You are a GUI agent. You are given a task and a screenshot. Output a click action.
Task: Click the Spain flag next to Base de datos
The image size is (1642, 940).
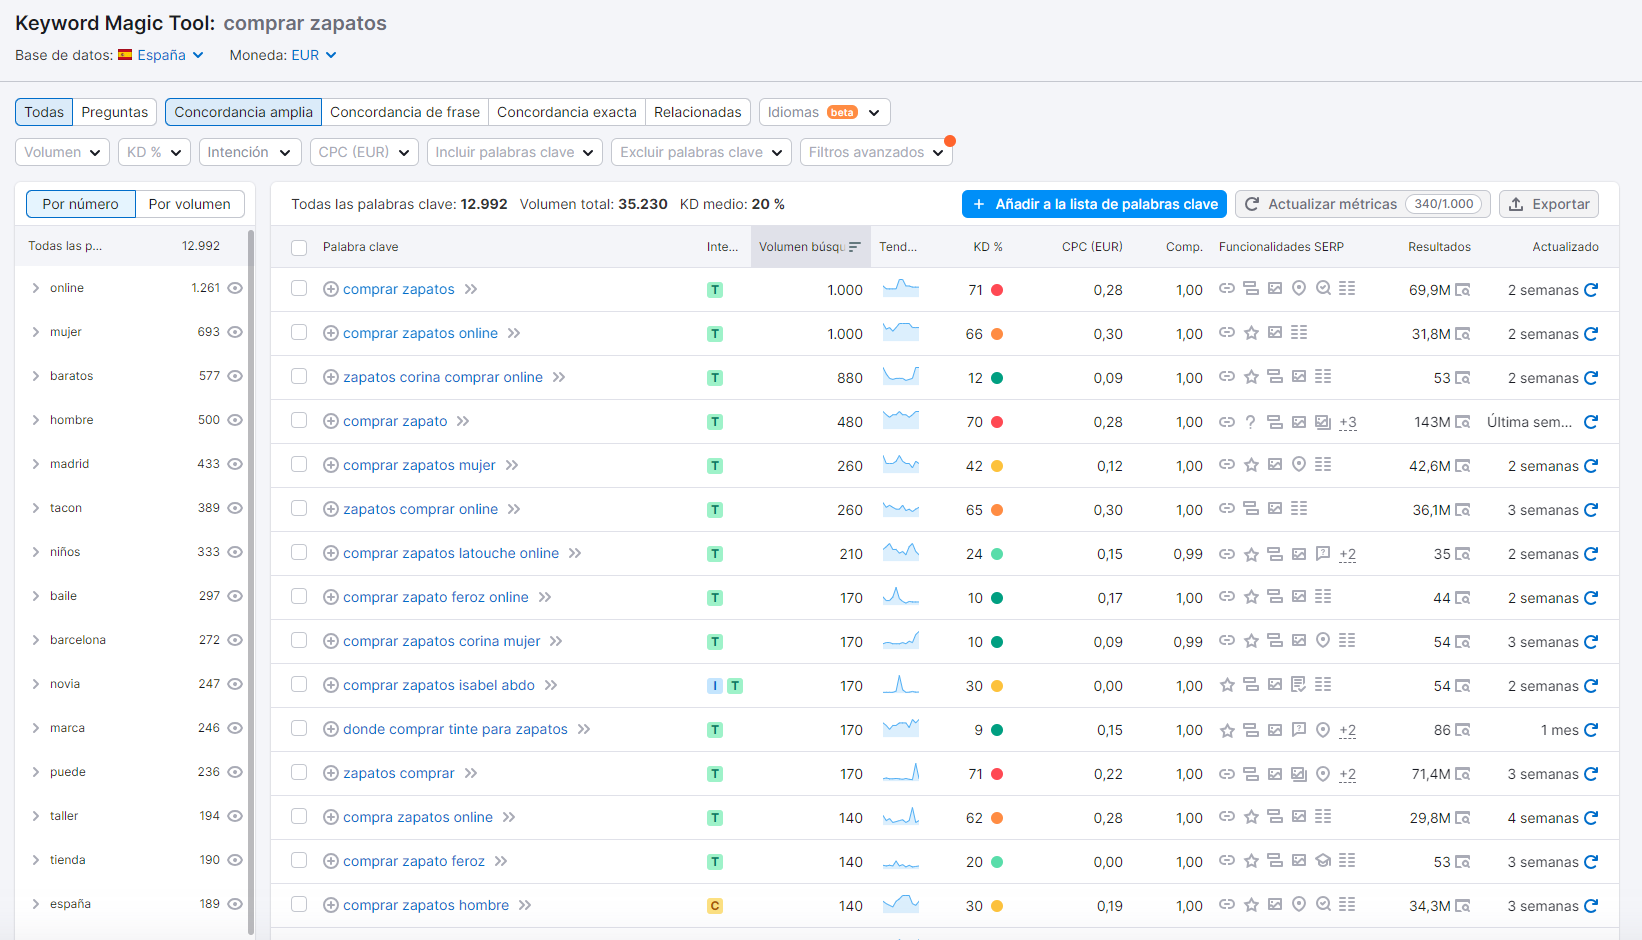(124, 55)
